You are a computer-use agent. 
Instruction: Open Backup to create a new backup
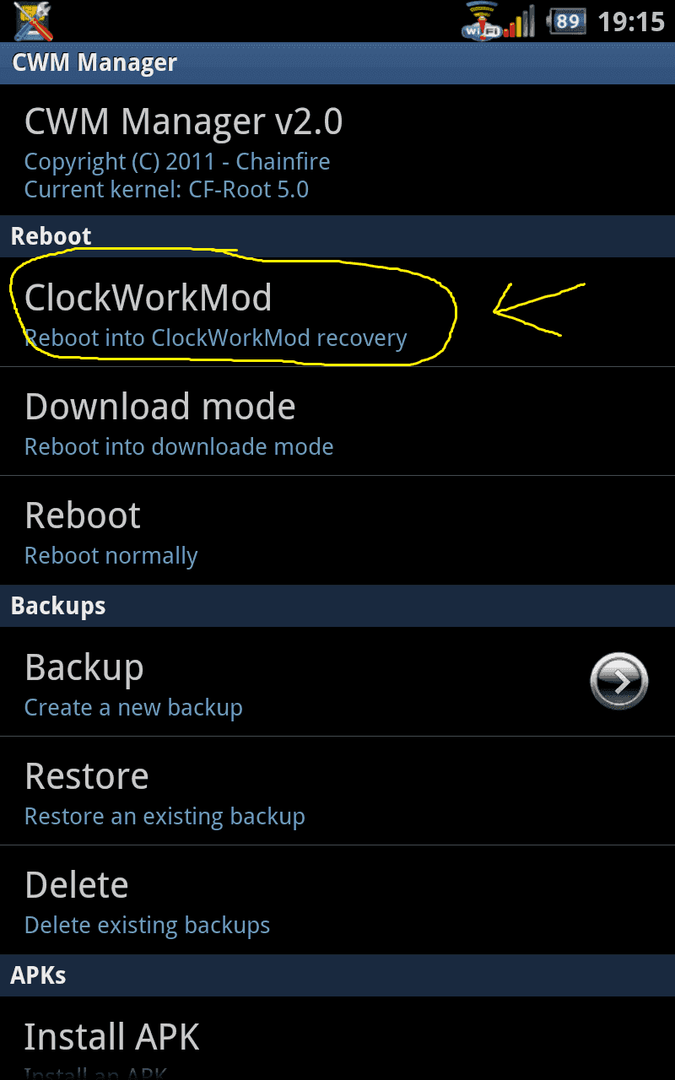338,681
